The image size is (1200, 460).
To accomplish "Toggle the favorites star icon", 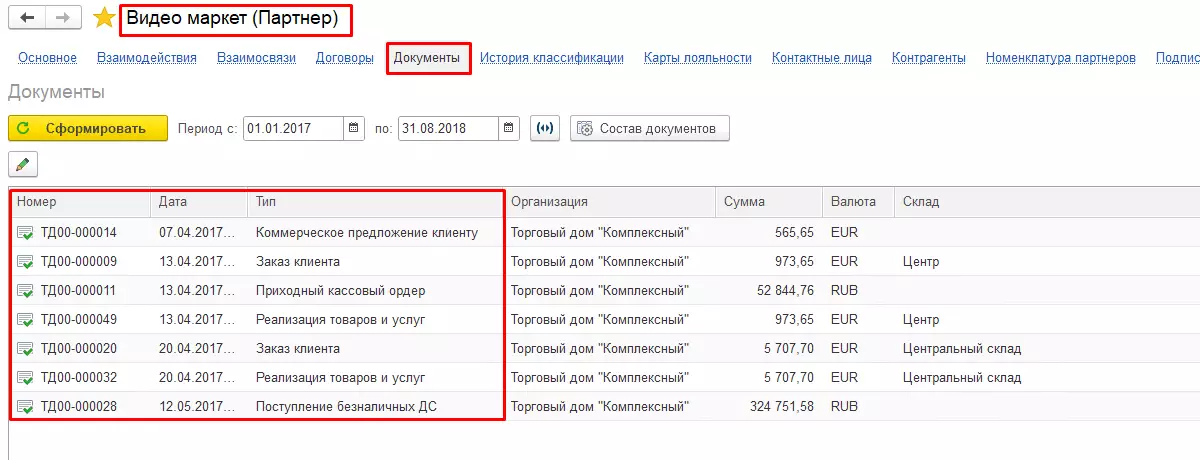I will click(x=104, y=18).
